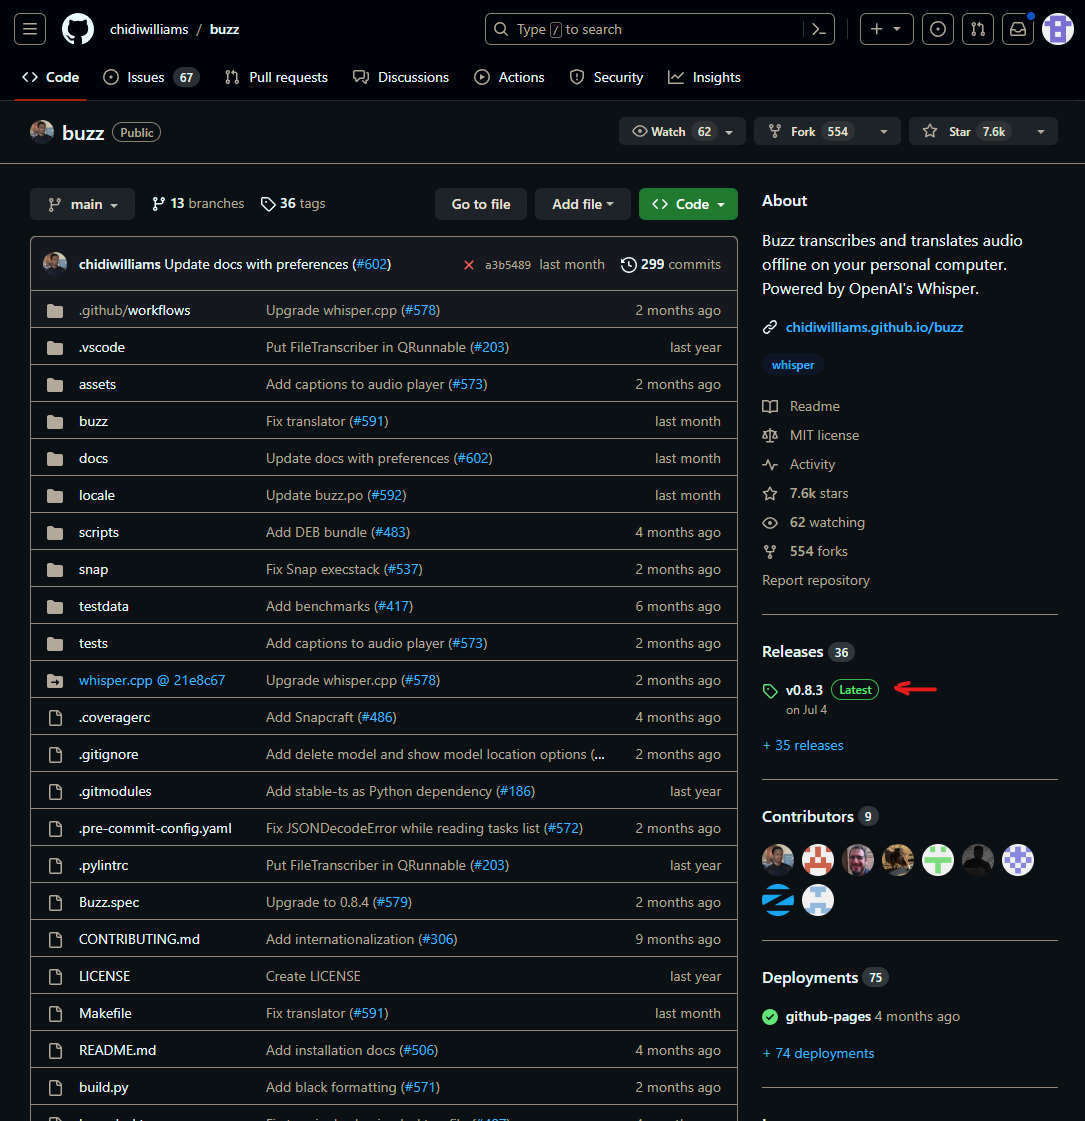
Task: Open the Buzz.spec file
Action: tap(109, 902)
